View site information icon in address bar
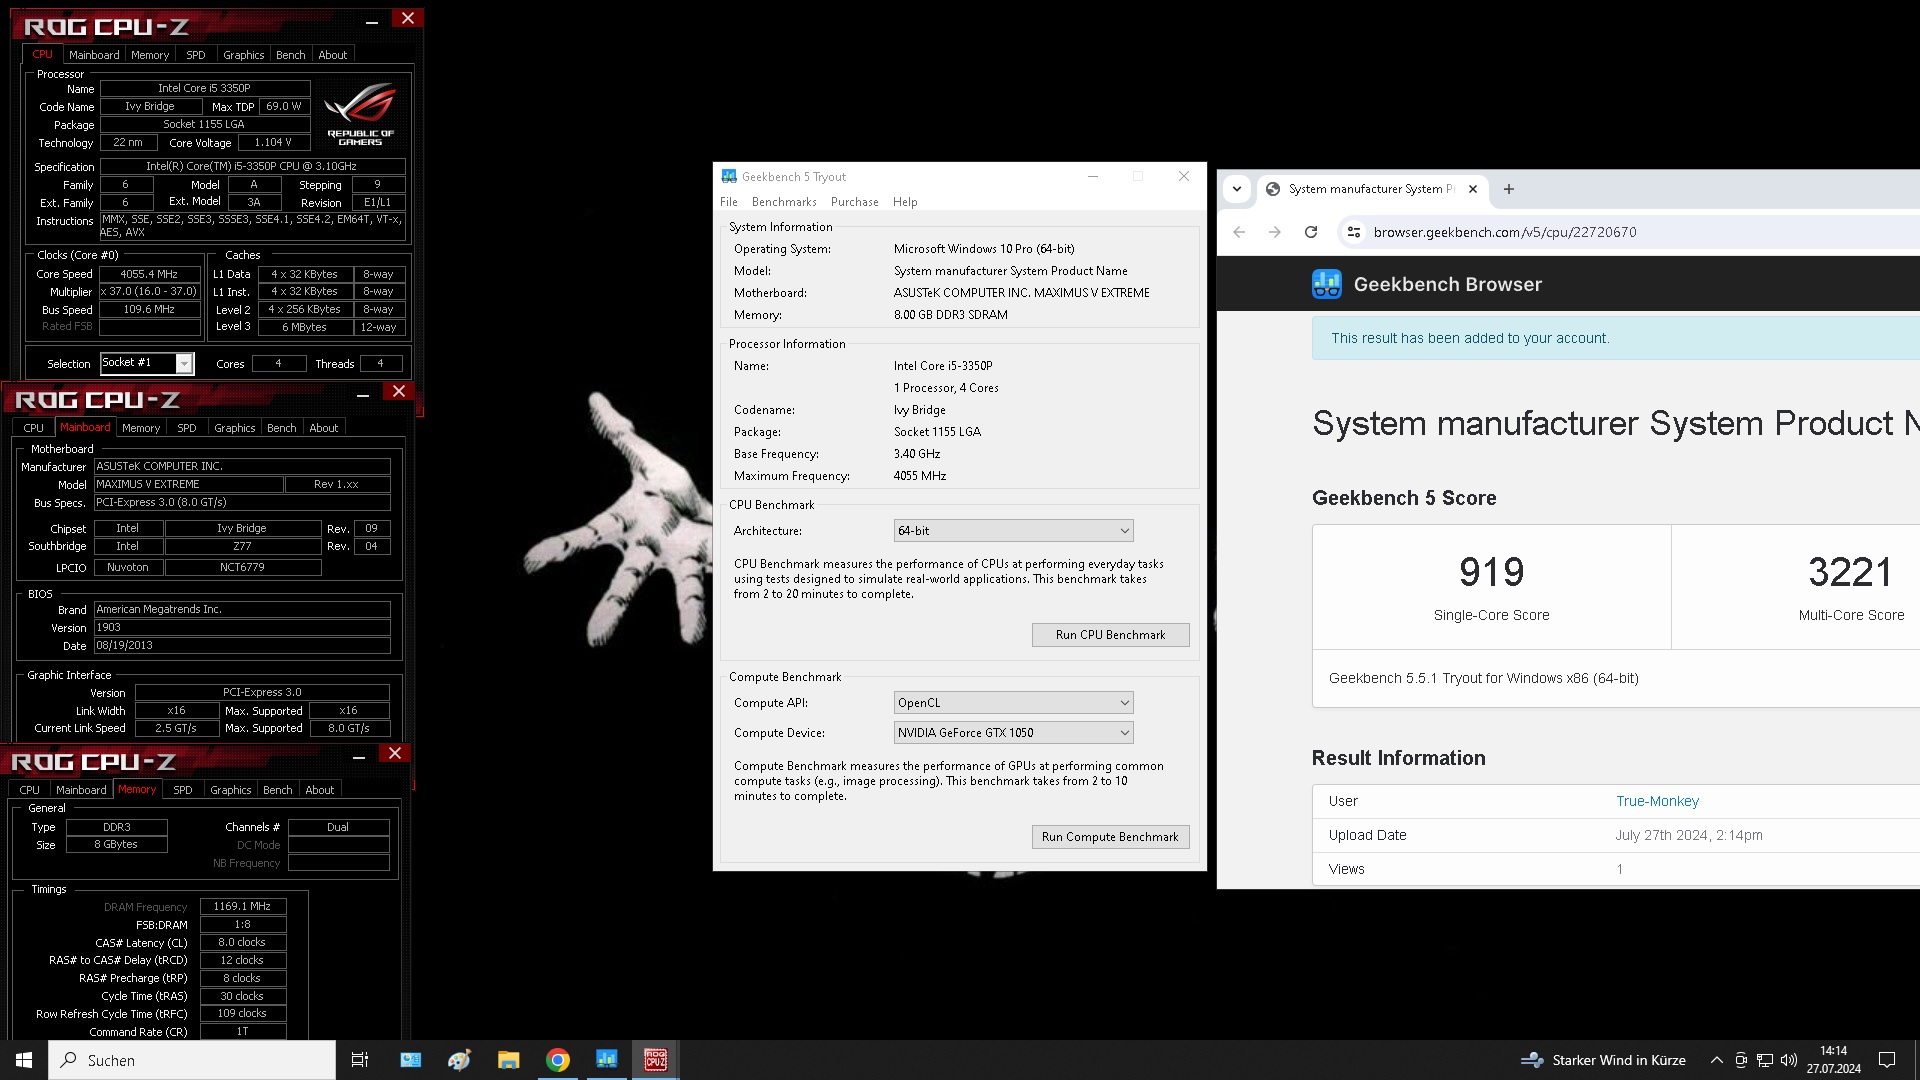Screen dimensions: 1920x1080 click(1353, 232)
